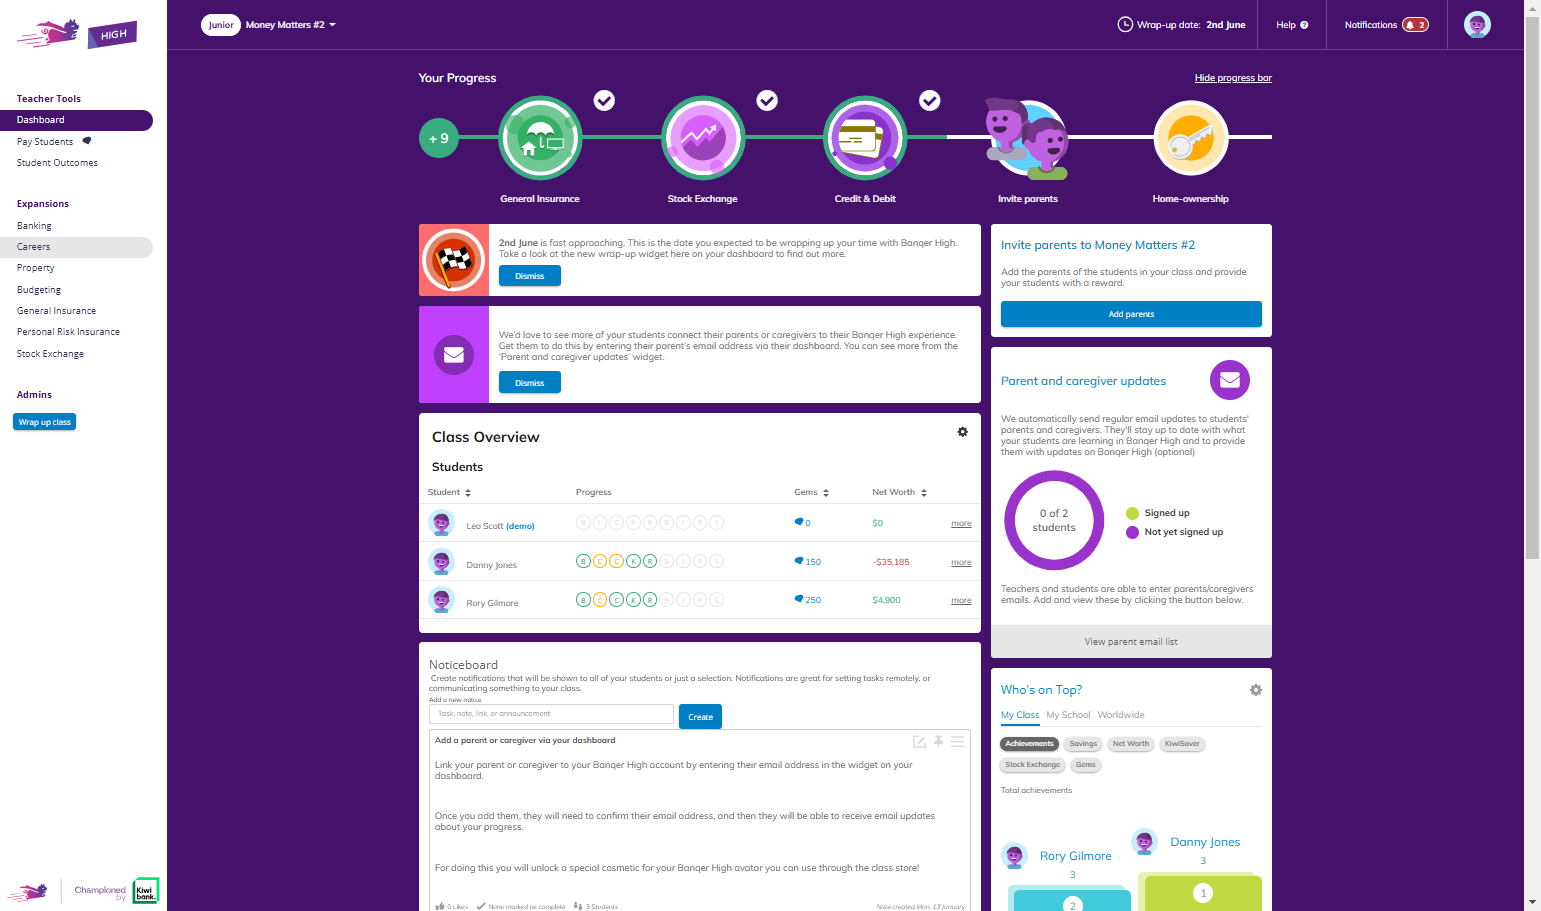Sort students by Student column

point(449,492)
